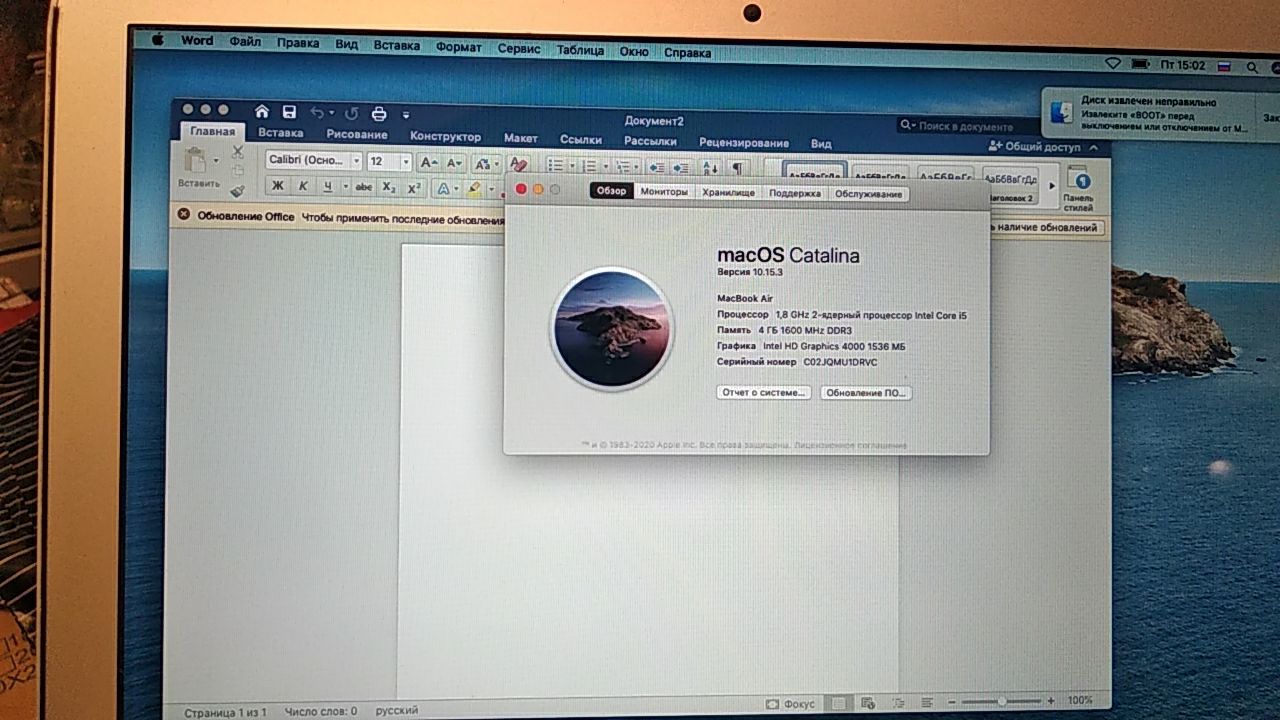Toggle bold (Ж) formatting

[277, 186]
